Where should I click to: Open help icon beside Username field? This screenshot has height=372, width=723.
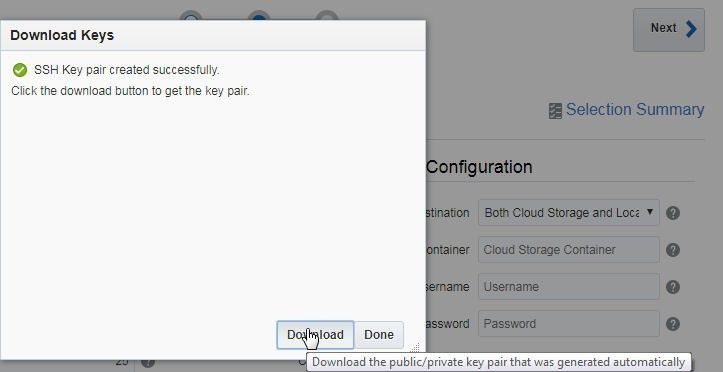[x=673, y=287]
